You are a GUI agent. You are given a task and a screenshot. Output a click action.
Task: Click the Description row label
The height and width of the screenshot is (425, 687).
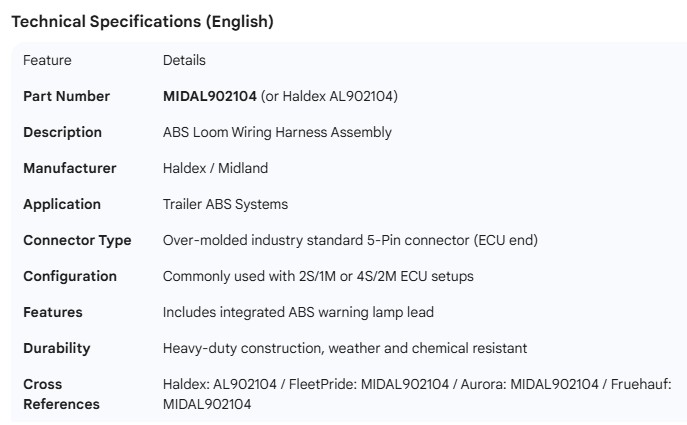pos(62,132)
